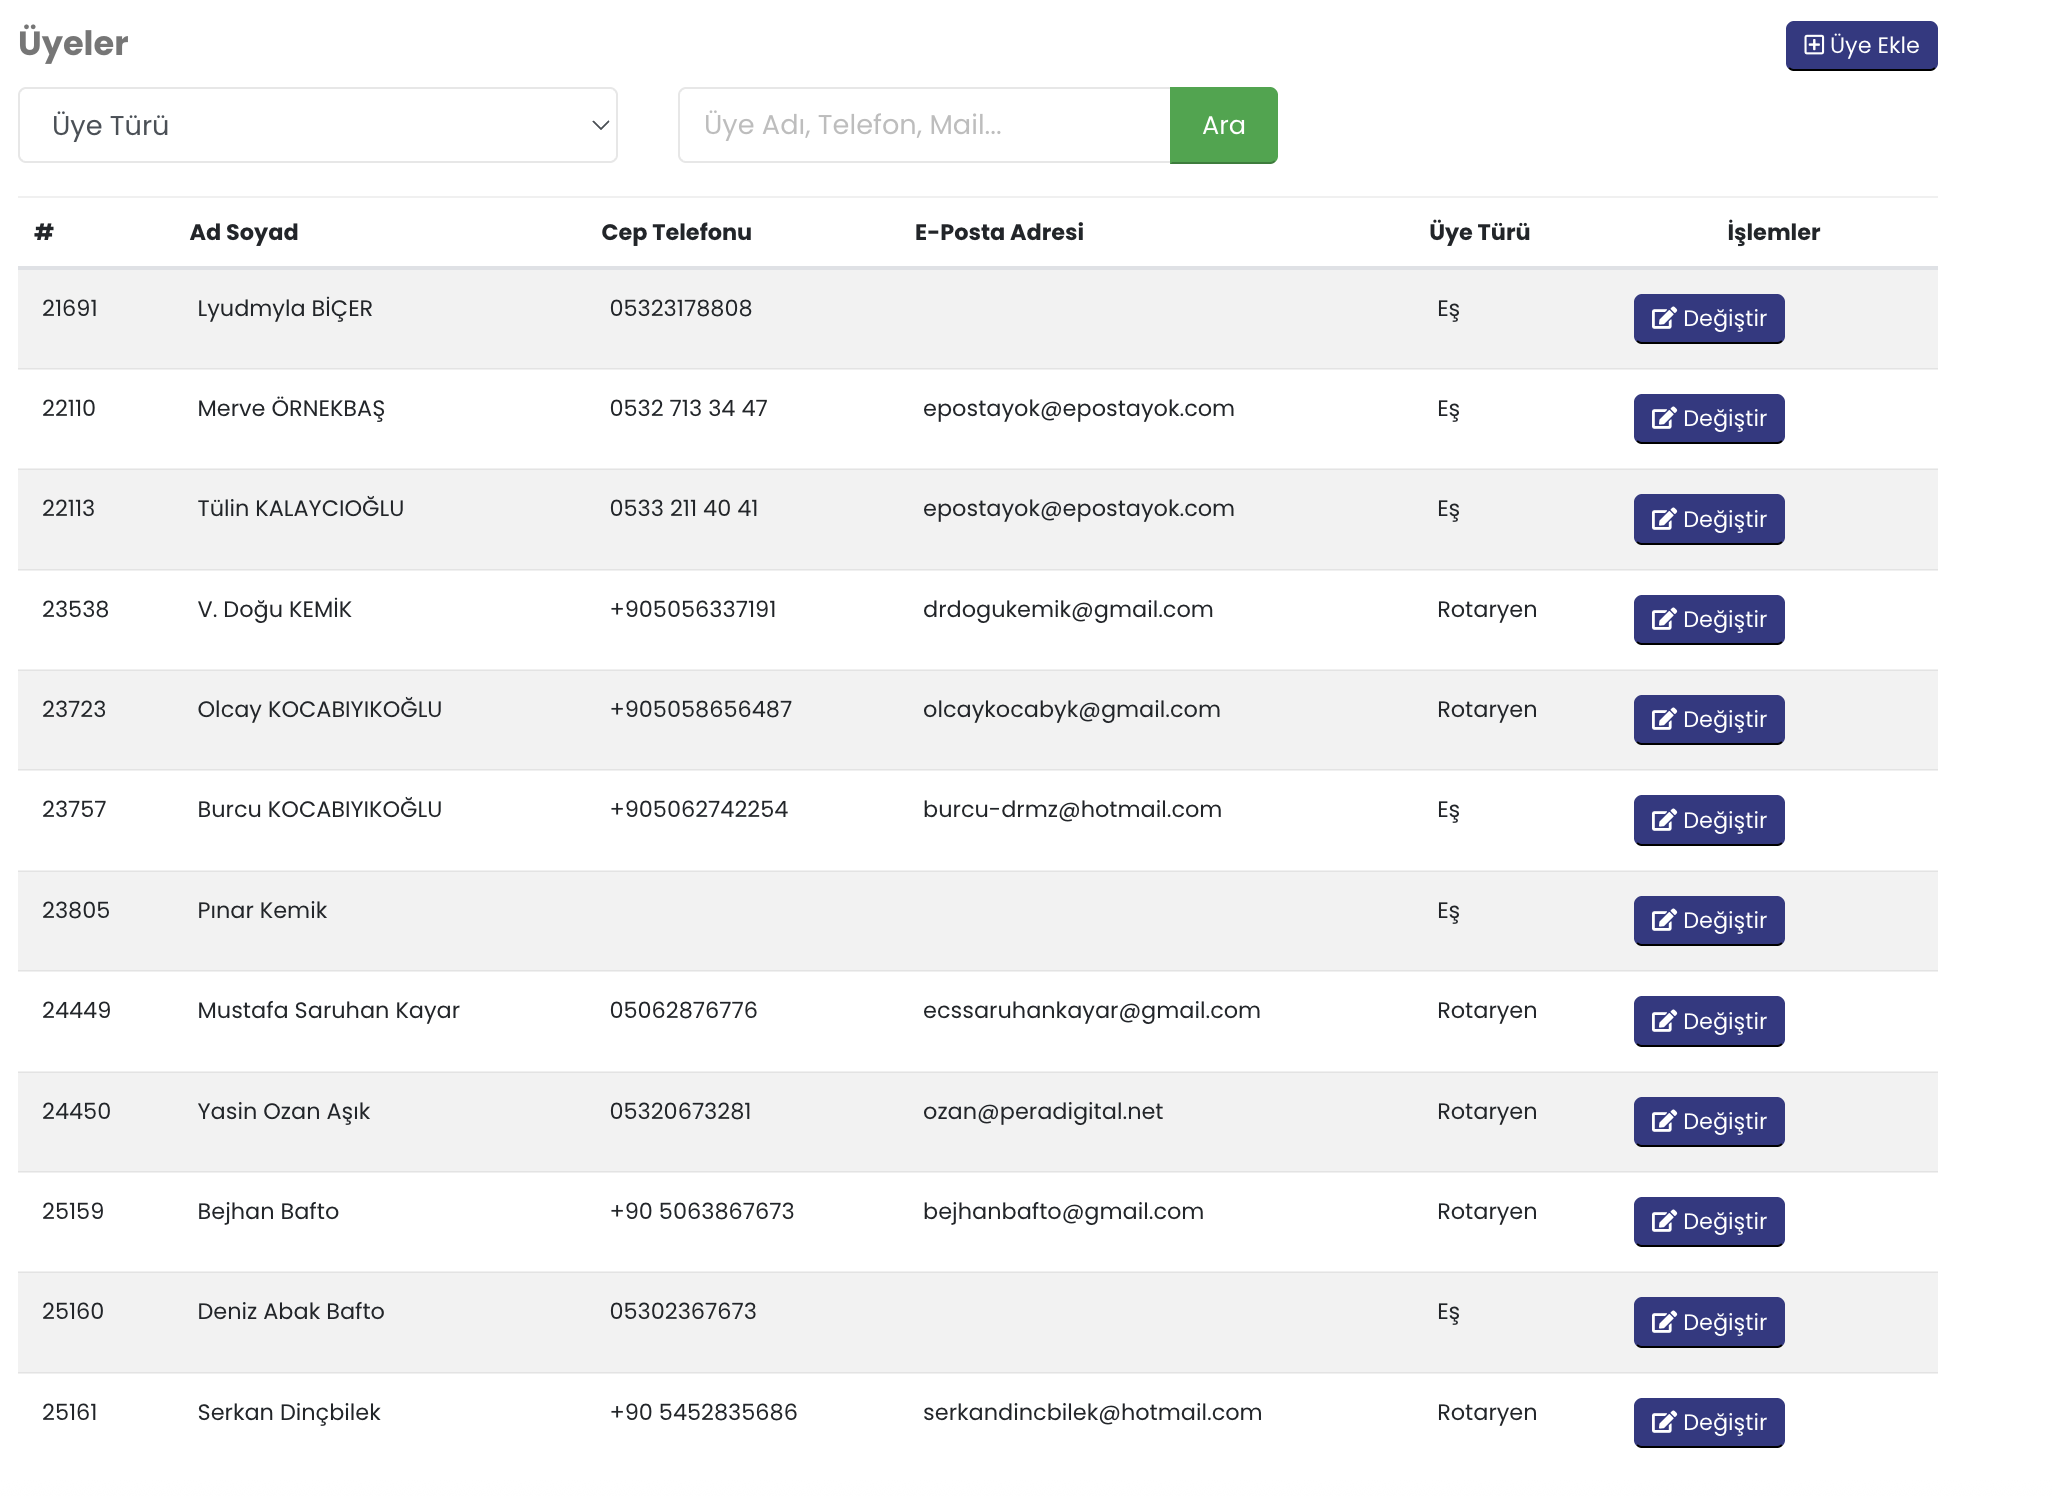This screenshot has width=2052, height=1496.
Task: Click the Ad Soyad column header
Action: click(x=244, y=232)
